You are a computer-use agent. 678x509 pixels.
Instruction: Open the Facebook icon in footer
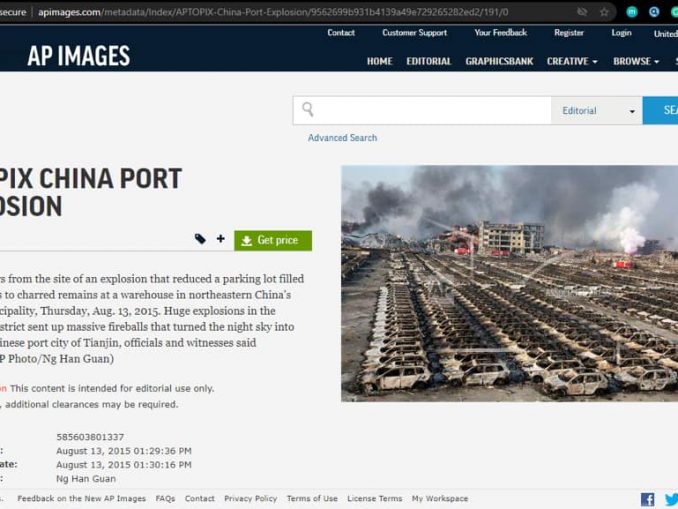[647, 499]
